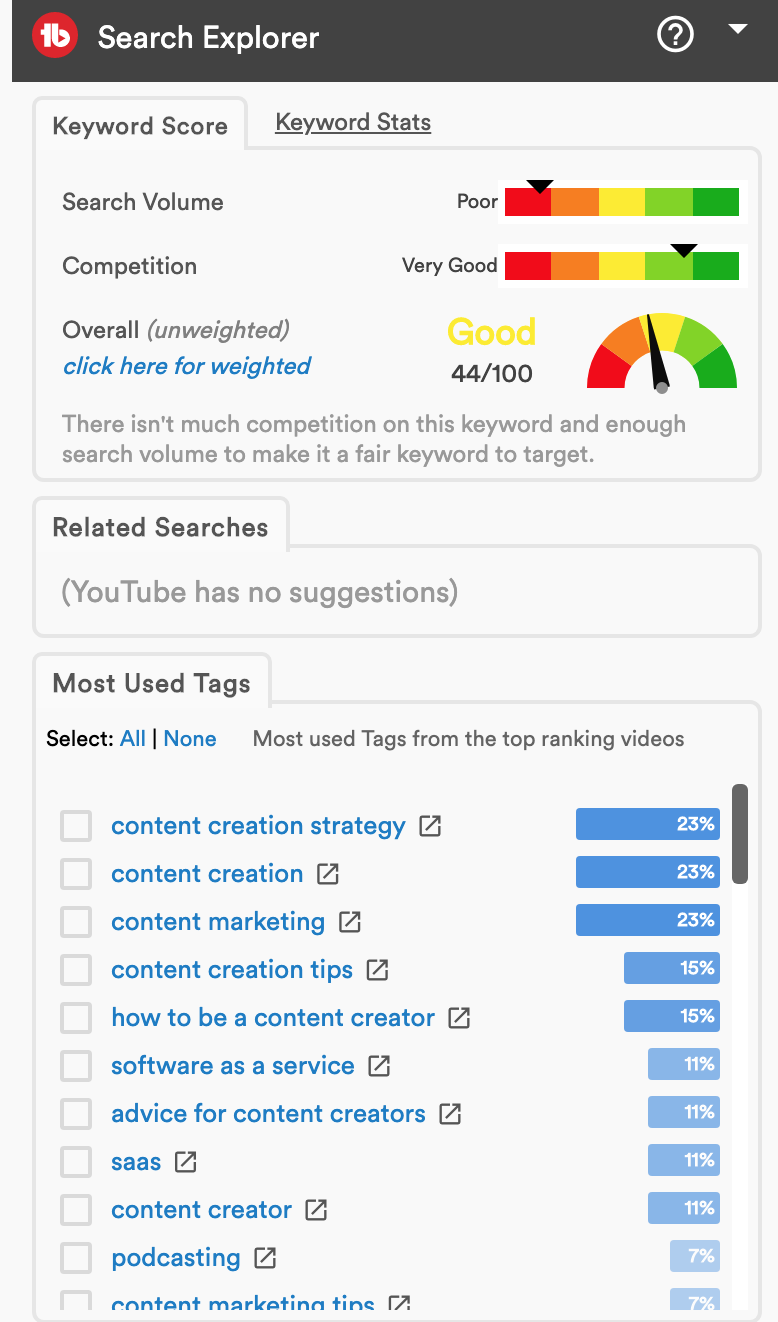Tick the content creation tips checkbox

[x=76, y=970]
